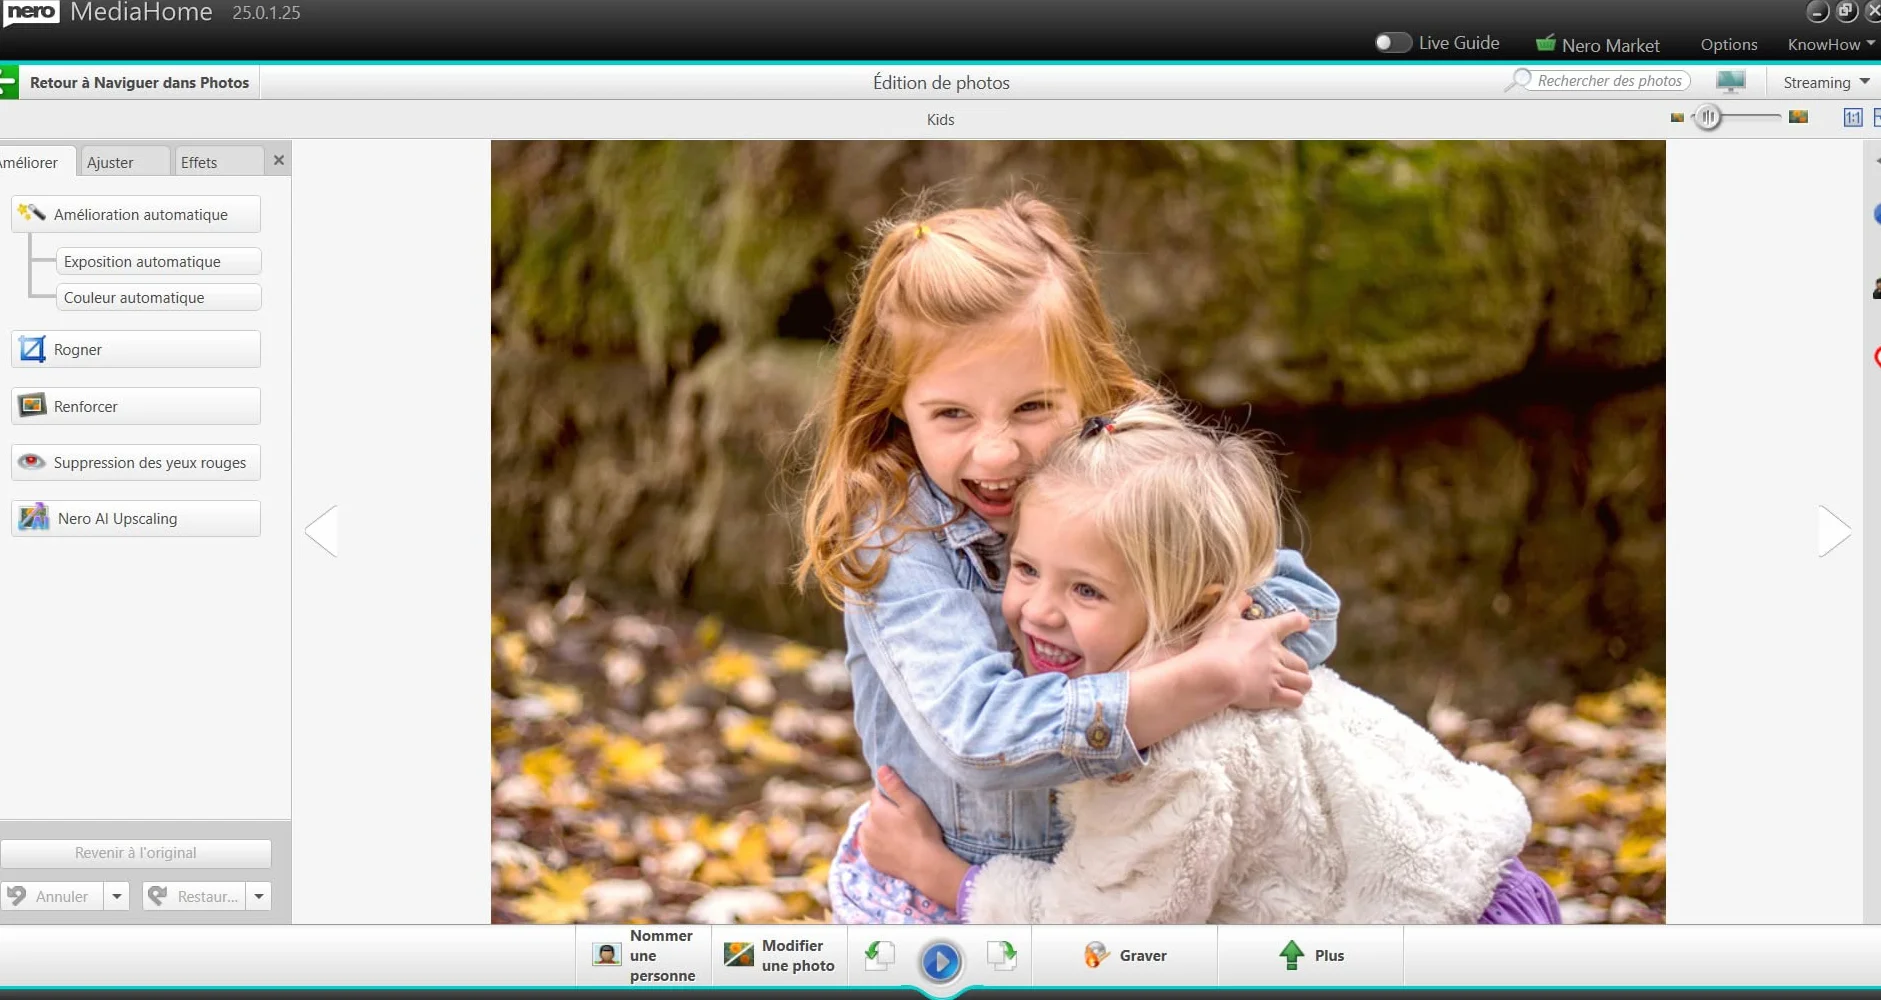Click the green up-arrow Plus icon
1881x1000 pixels.
click(1292, 955)
